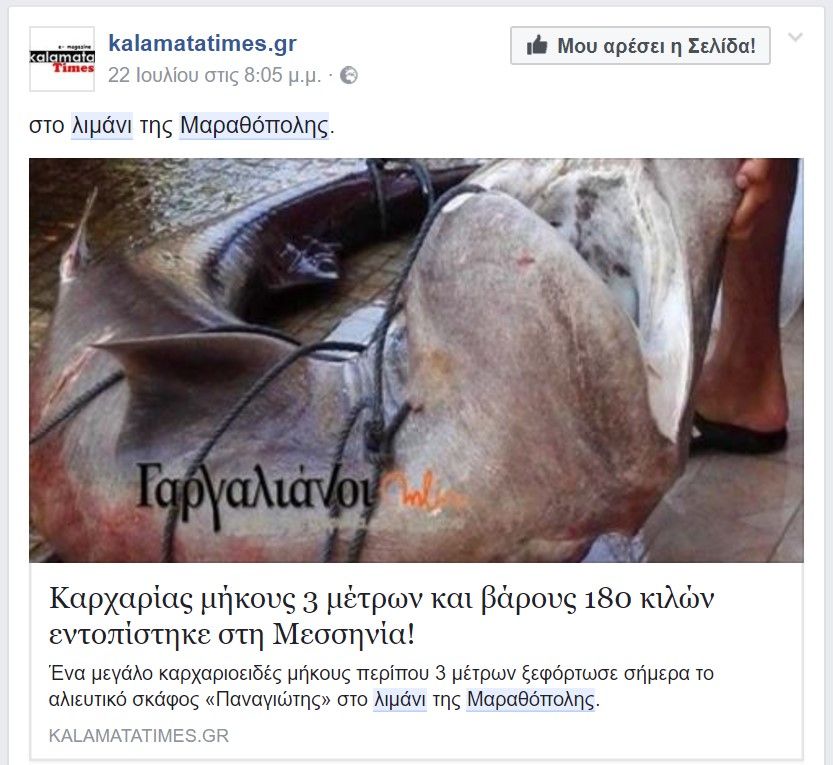
Task: Click the thumbs-up icon in the like button
Action: pyautogui.click(x=537, y=46)
